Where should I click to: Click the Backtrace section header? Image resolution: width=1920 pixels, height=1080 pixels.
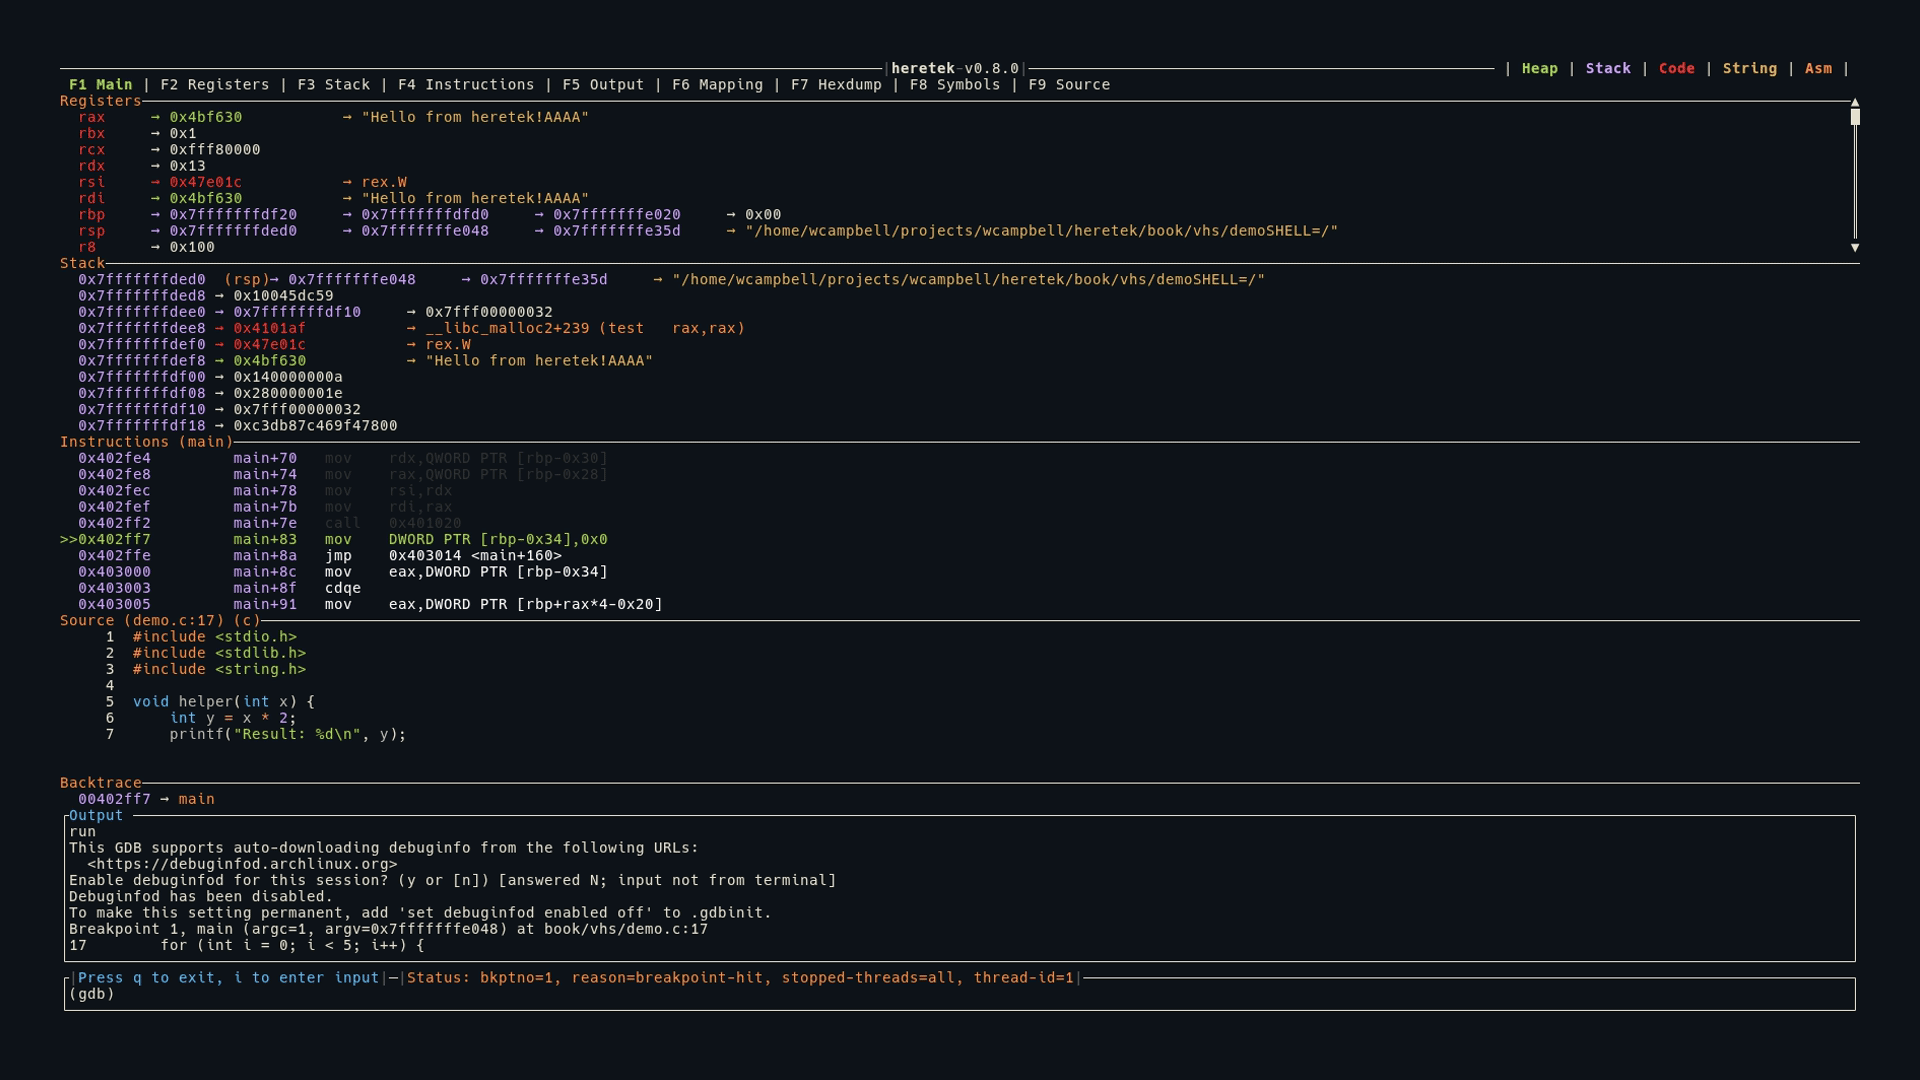tap(100, 783)
